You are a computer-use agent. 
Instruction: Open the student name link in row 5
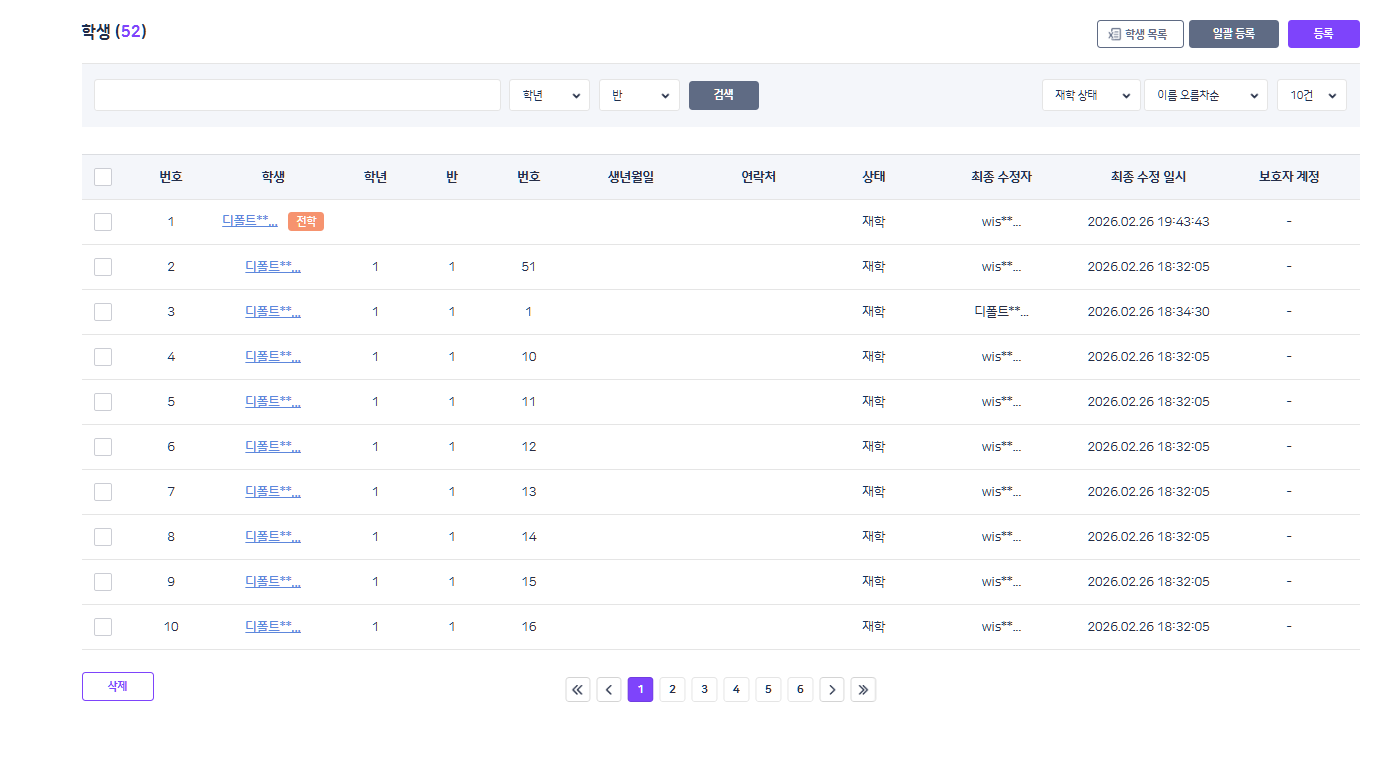click(273, 402)
